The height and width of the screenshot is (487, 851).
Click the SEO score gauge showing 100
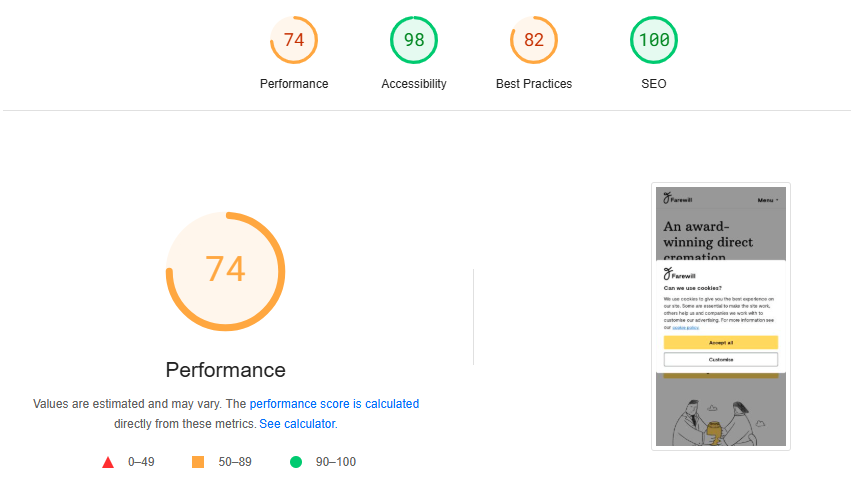pos(653,40)
